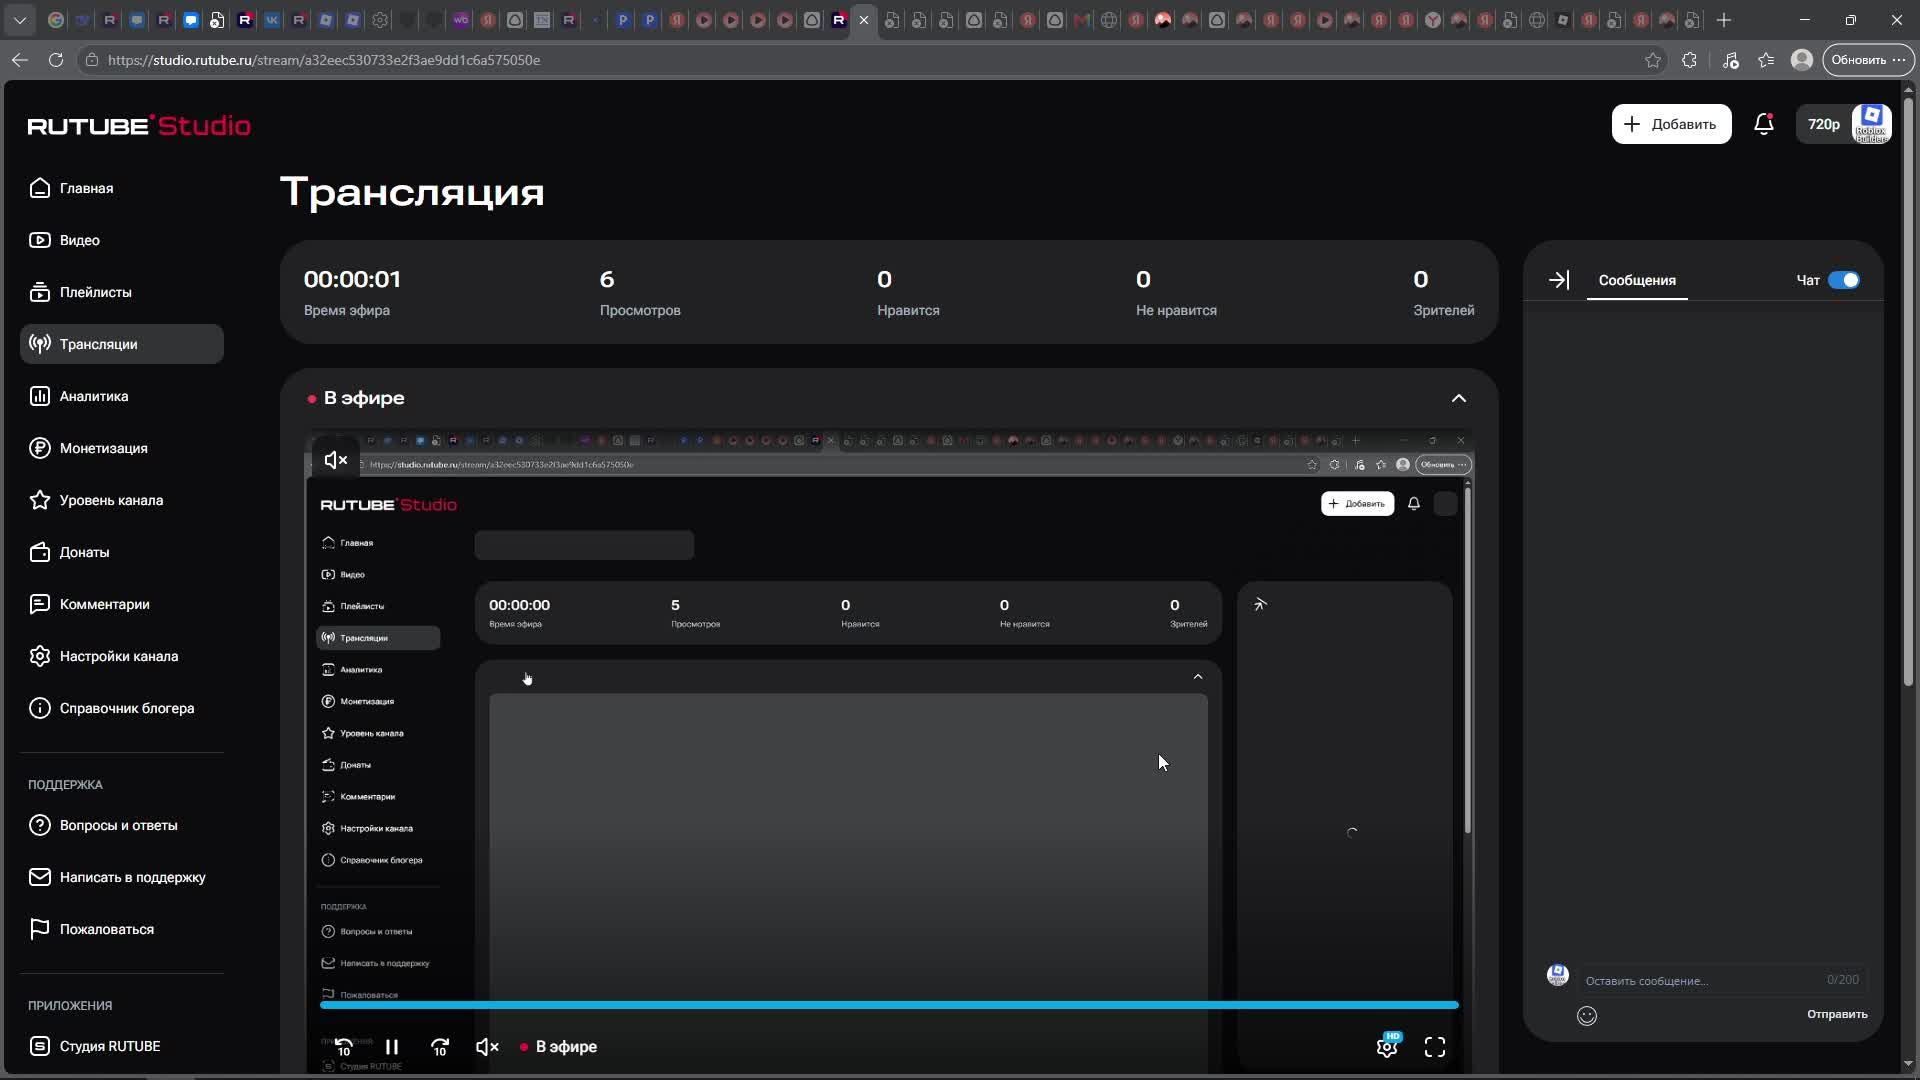Open the channel avatar menu
Viewport: 1920px width, 1080px height.
tap(1871, 124)
